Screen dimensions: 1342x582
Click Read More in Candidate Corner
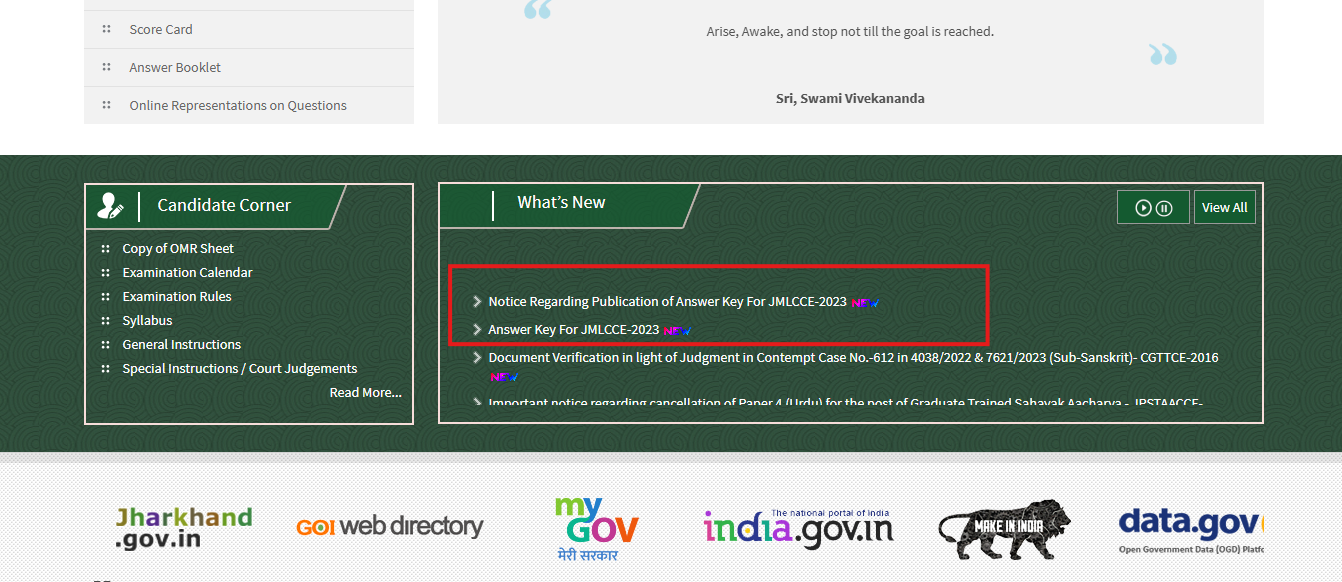[x=365, y=392]
